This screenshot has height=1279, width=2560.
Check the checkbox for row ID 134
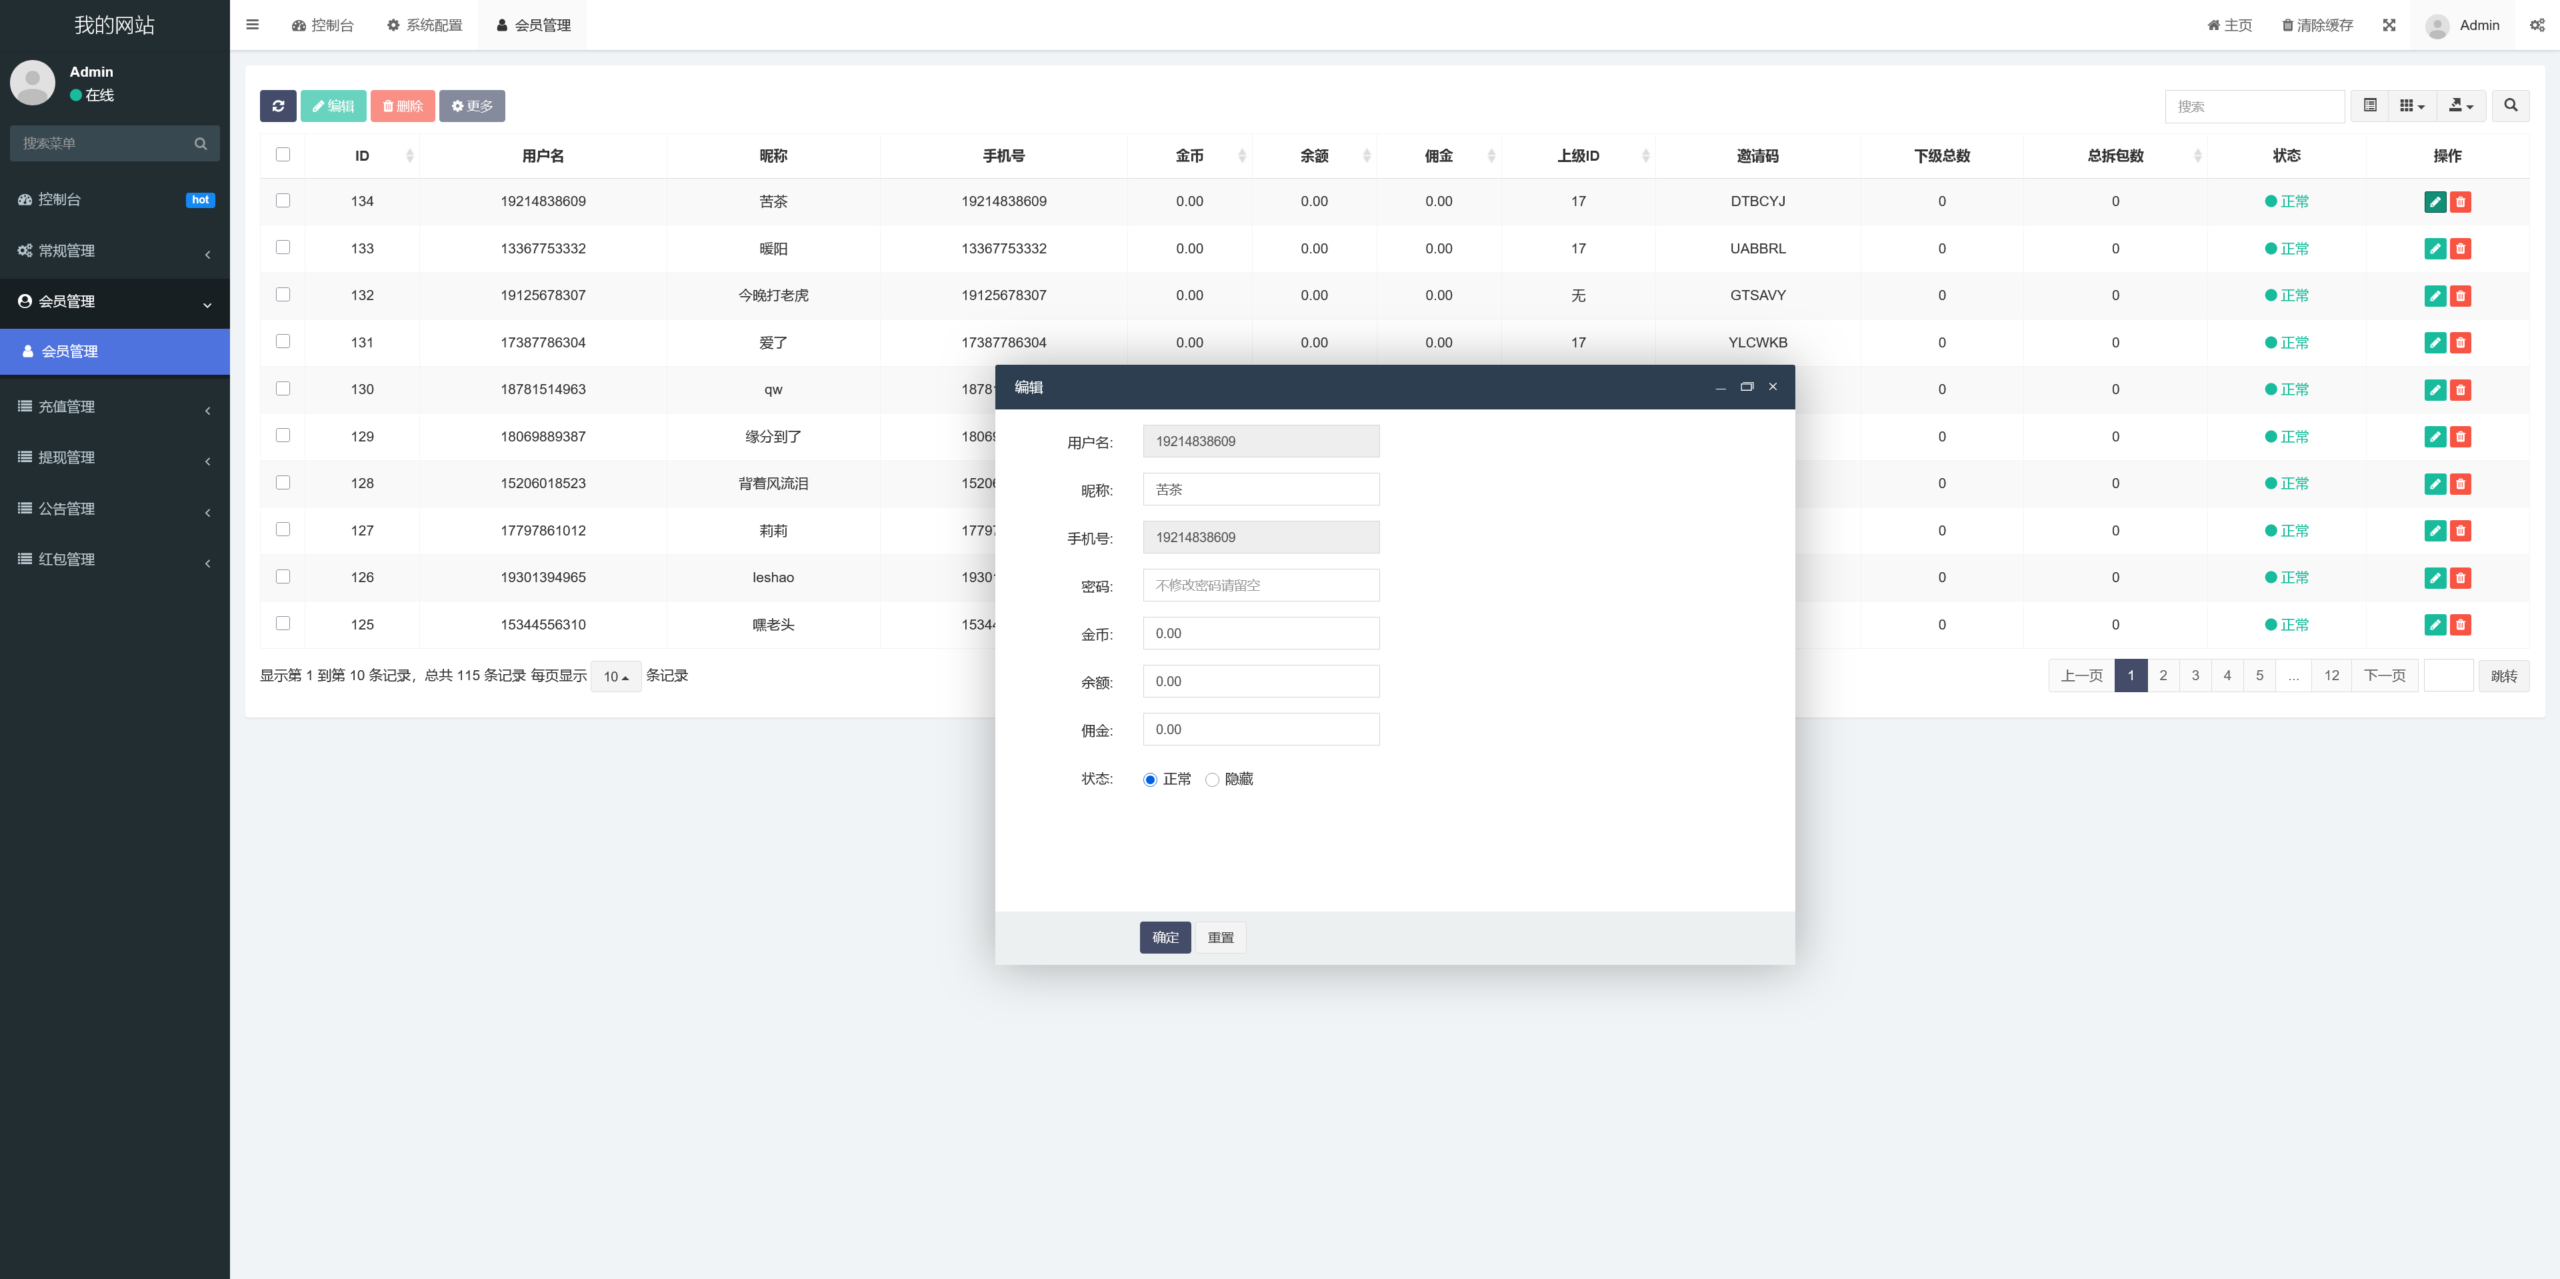283,201
